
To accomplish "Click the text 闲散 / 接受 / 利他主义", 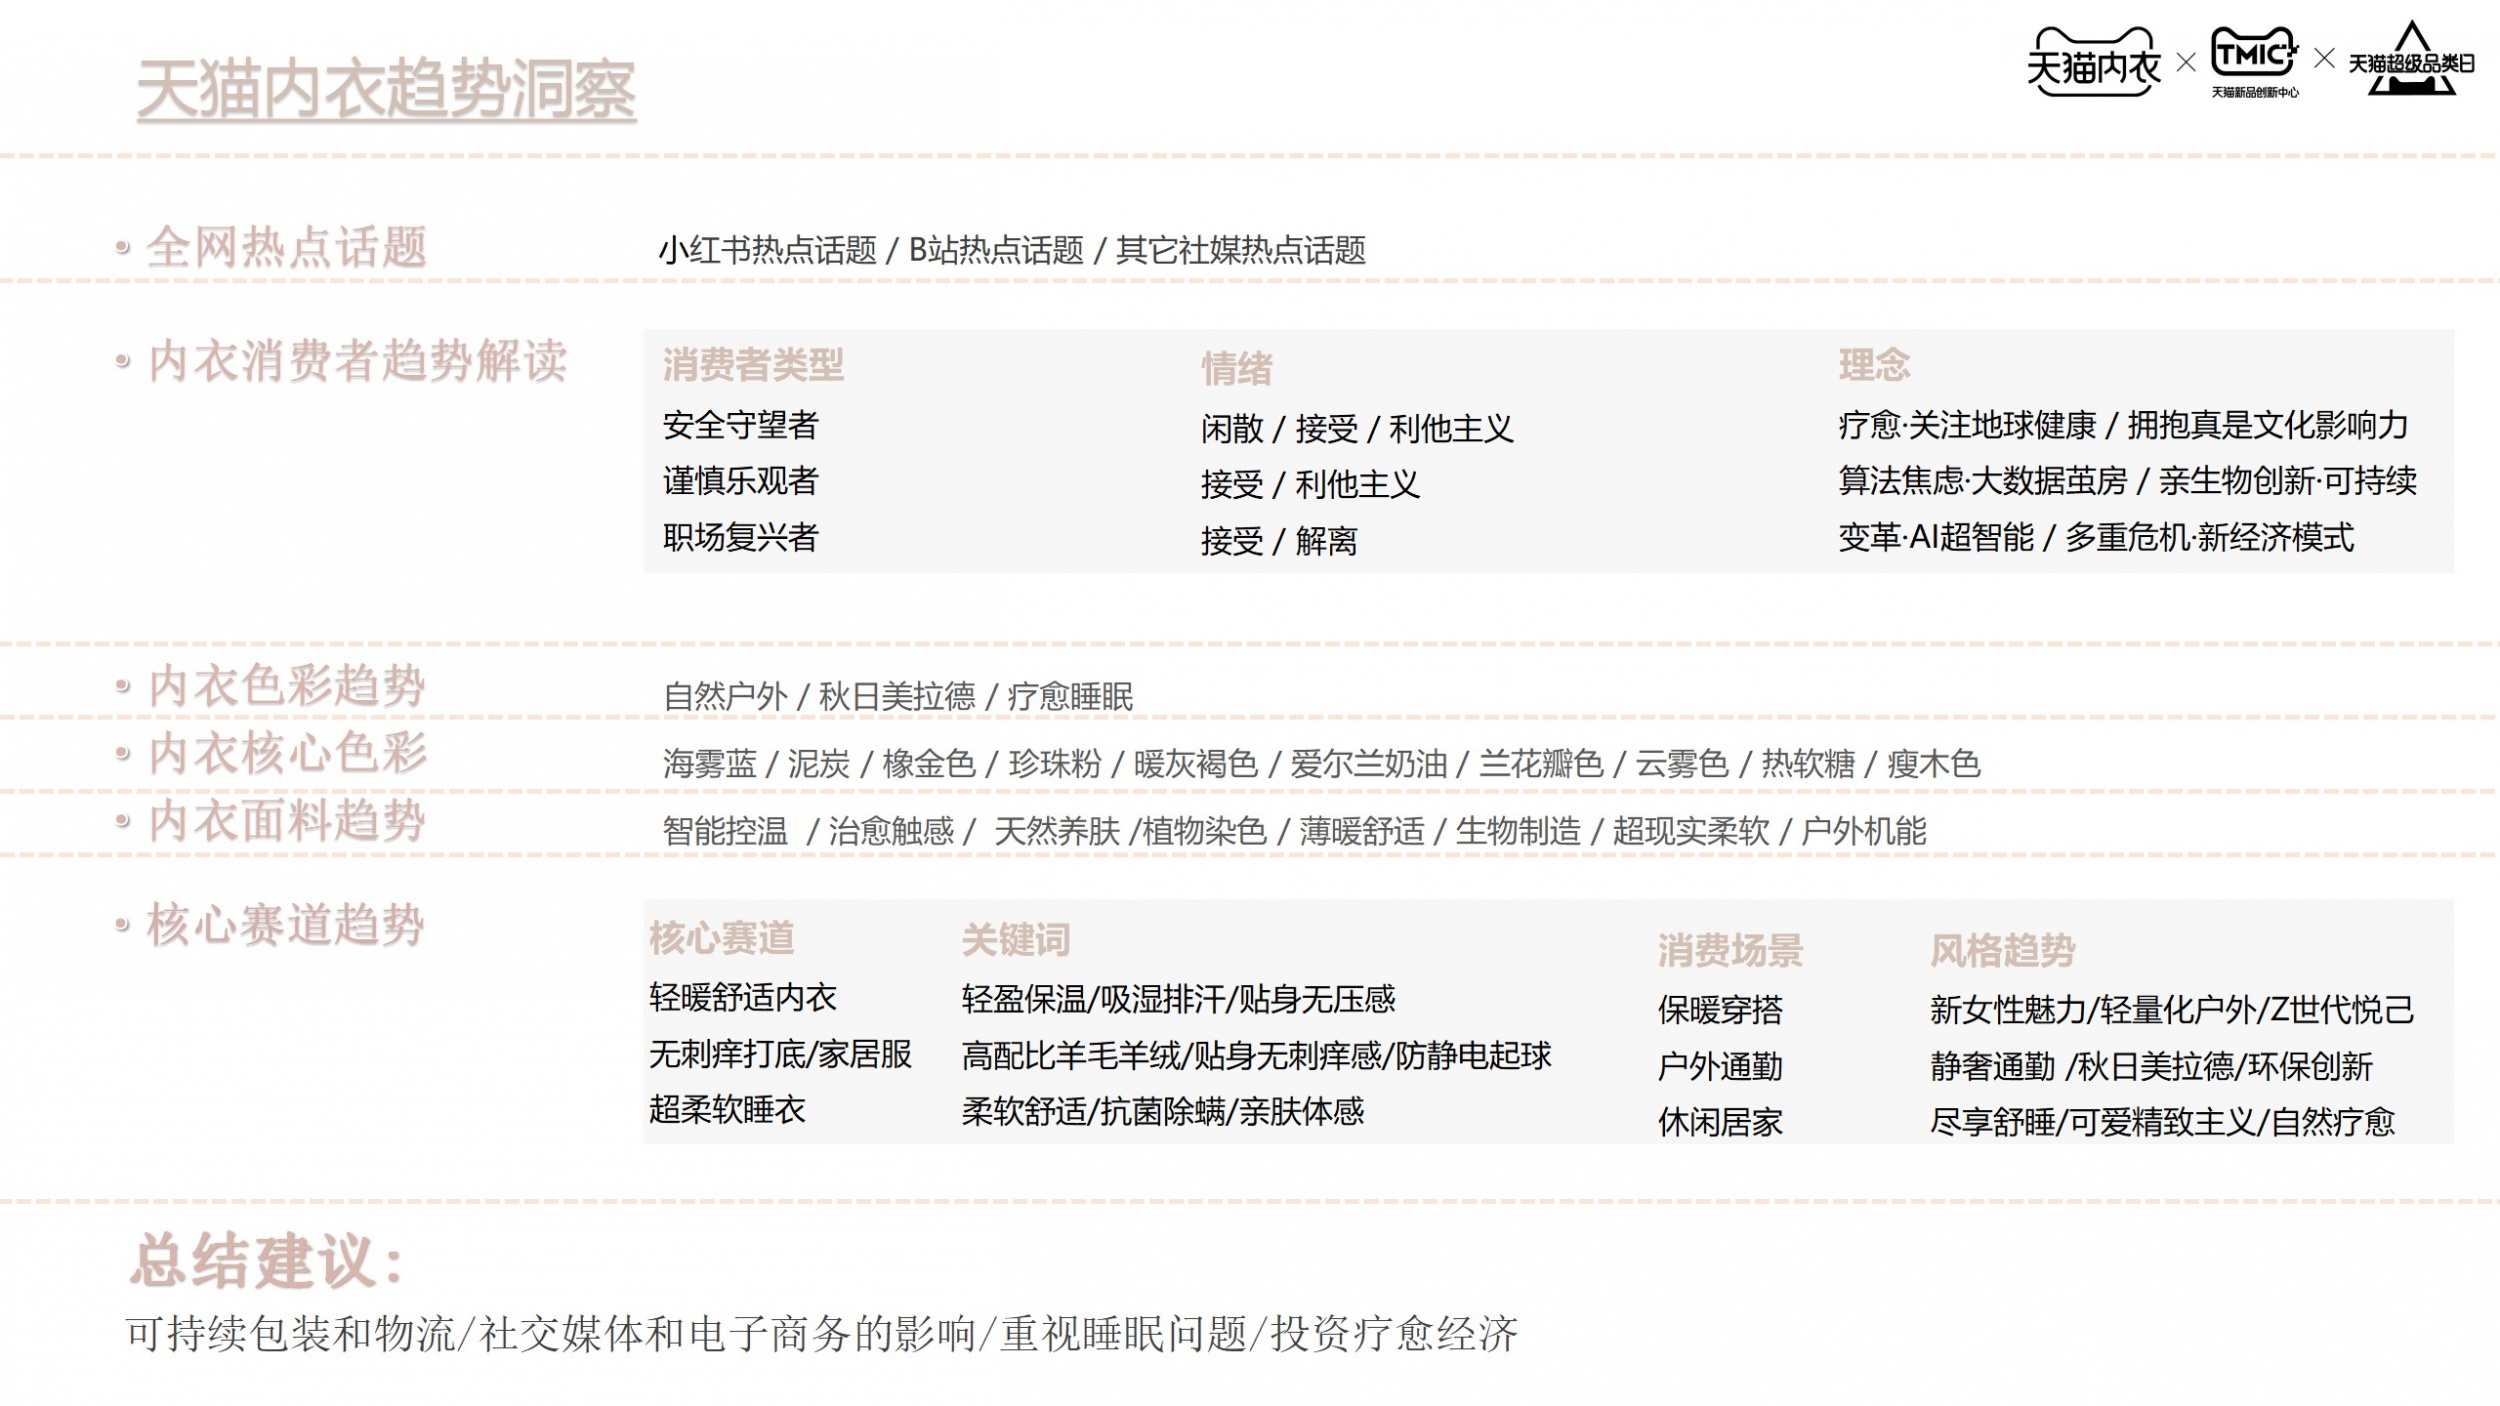I will point(1357,429).
